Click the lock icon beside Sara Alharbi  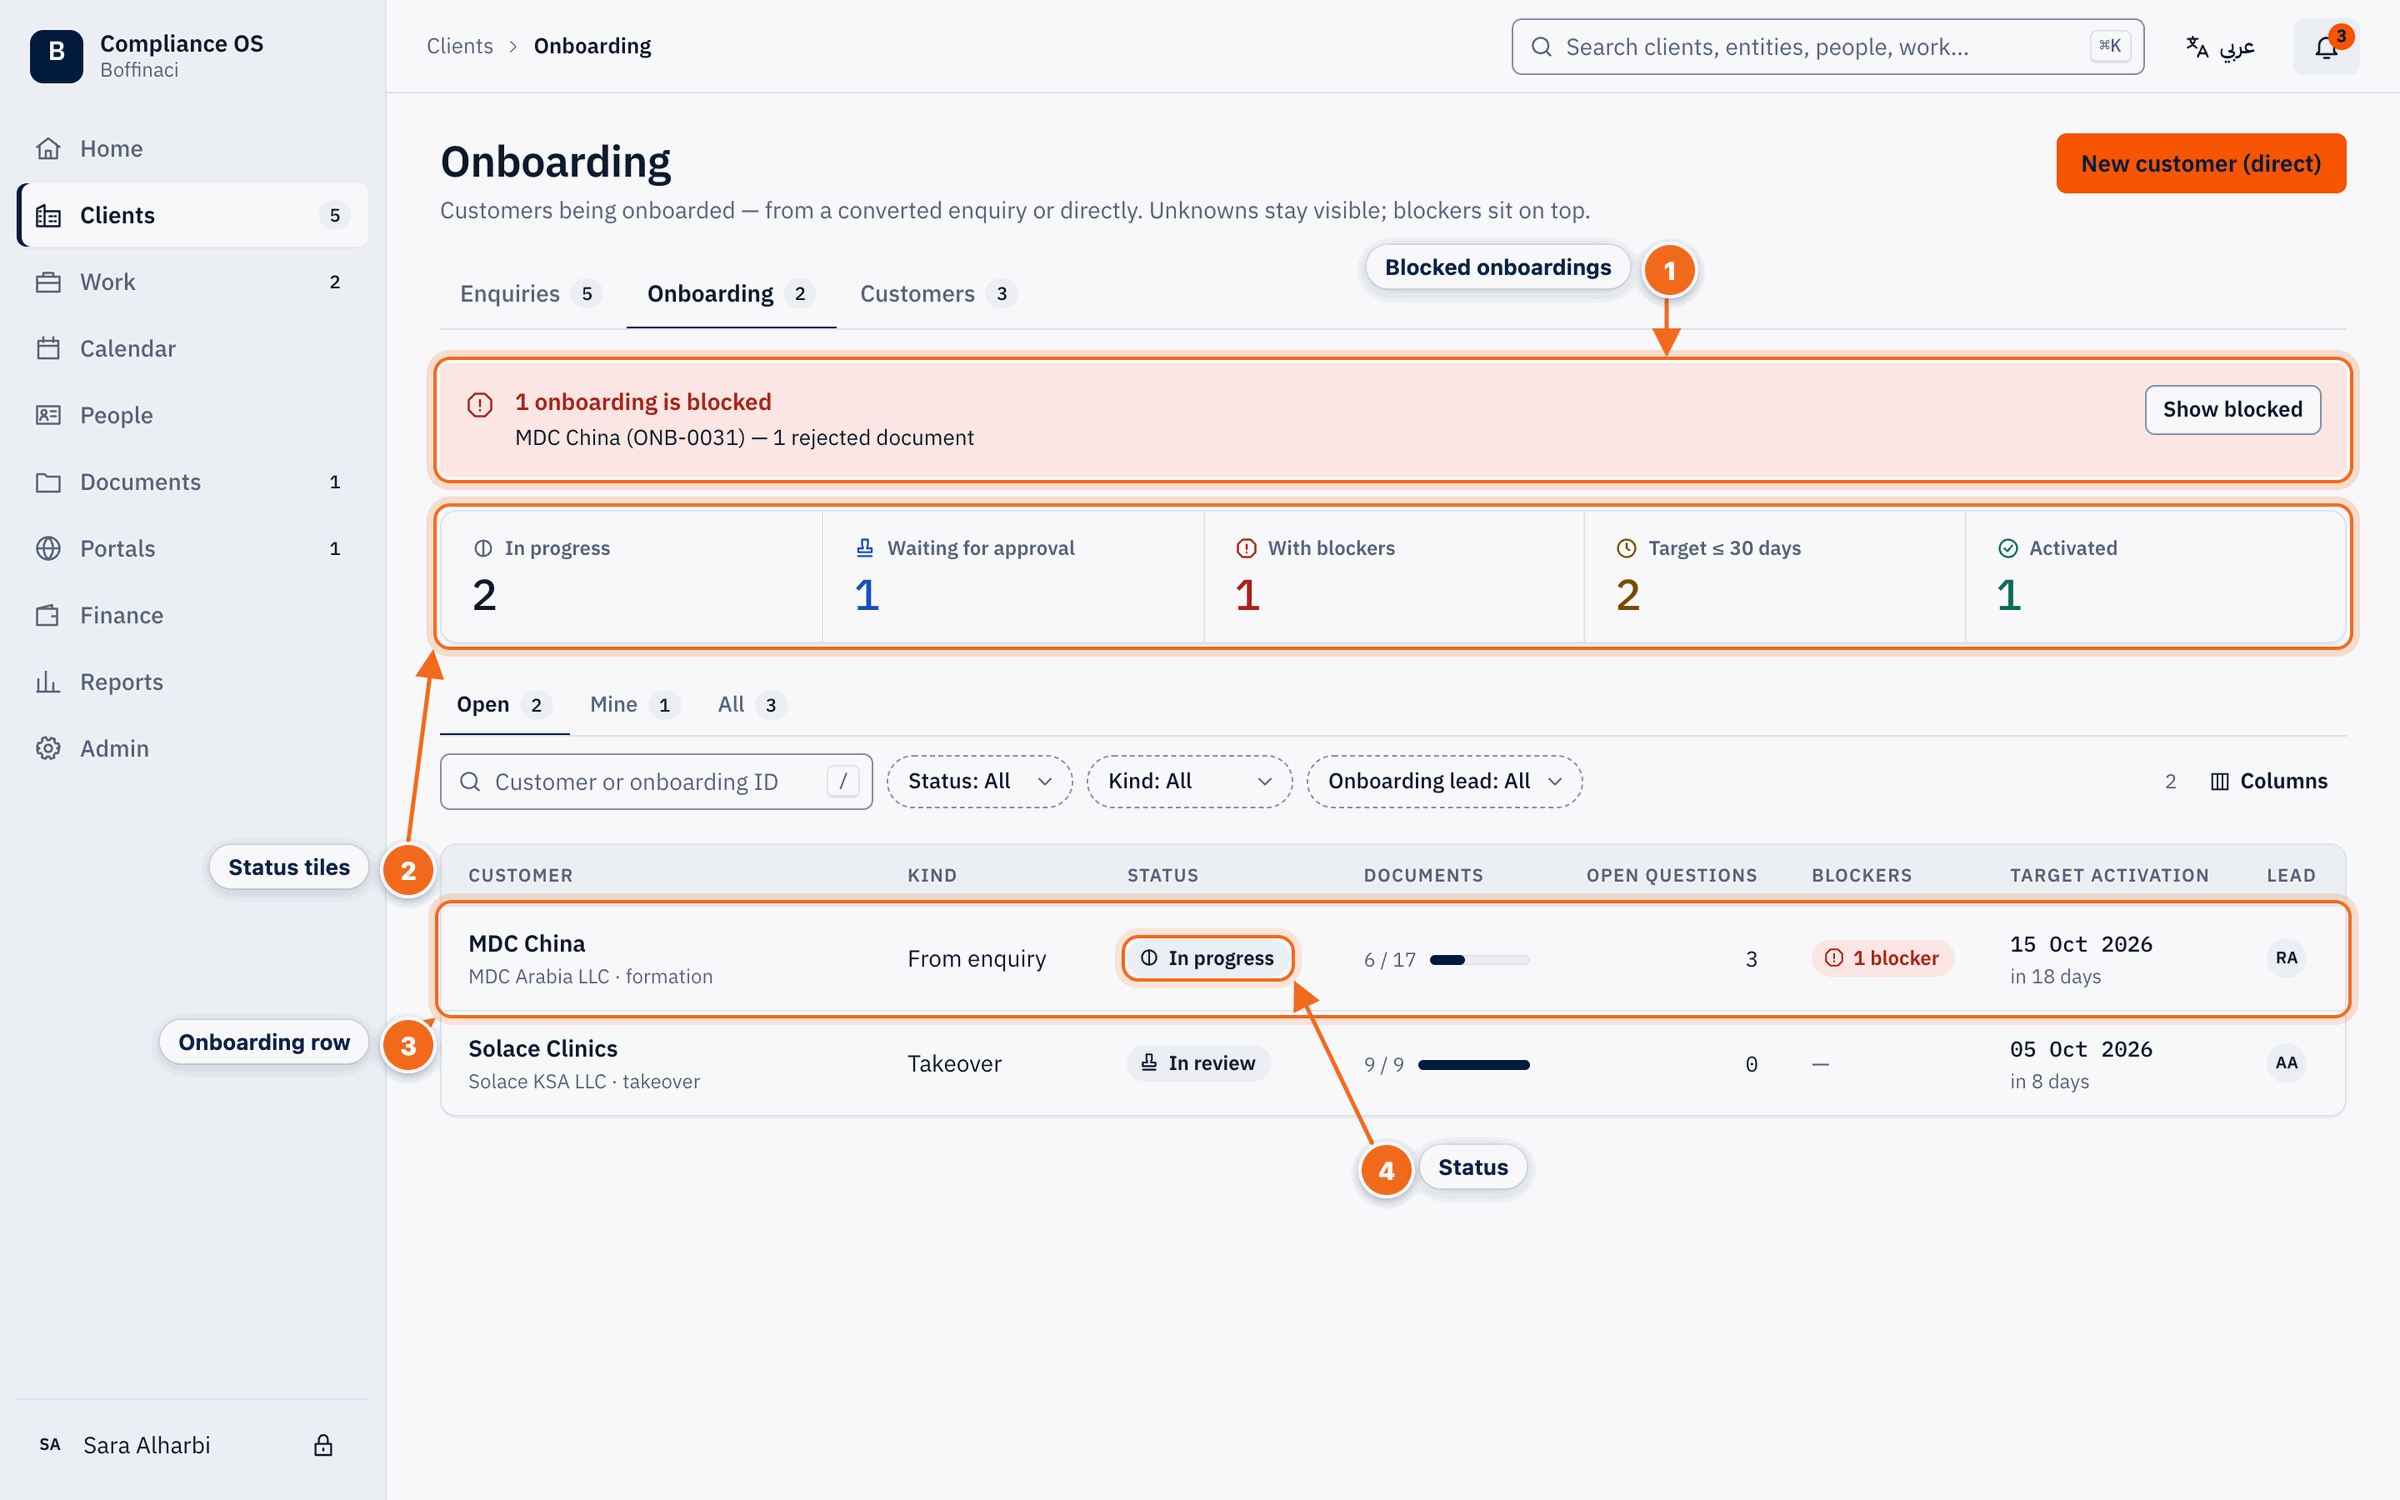coord(323,1445)
